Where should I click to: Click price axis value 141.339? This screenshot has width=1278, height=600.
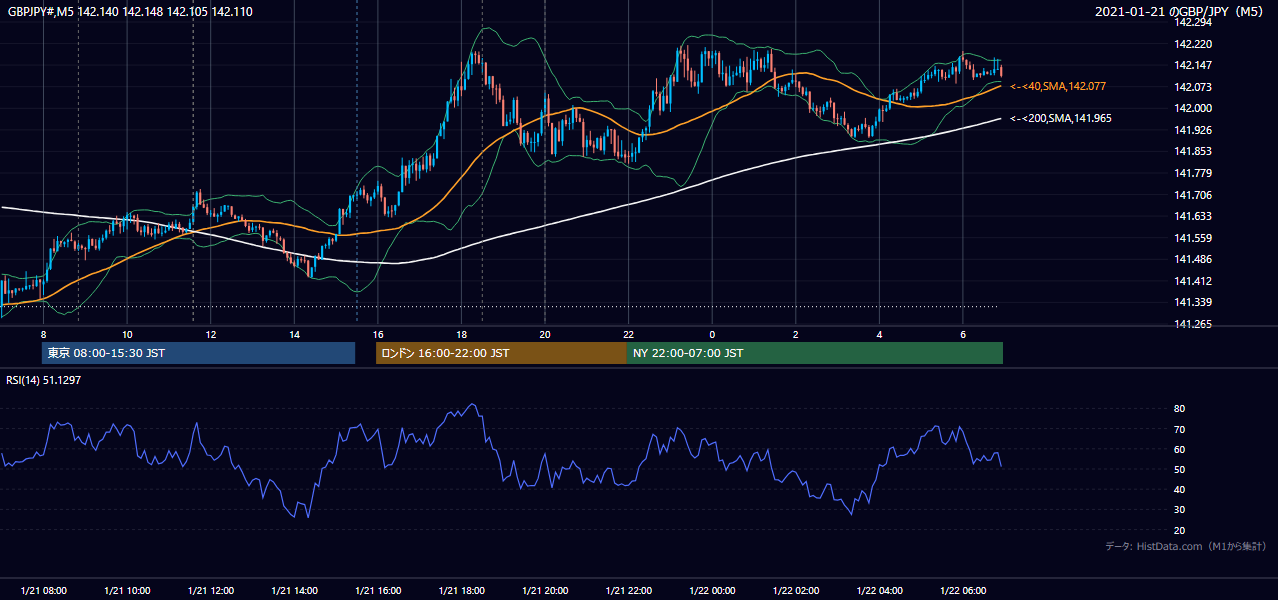tap(1193, 302)
